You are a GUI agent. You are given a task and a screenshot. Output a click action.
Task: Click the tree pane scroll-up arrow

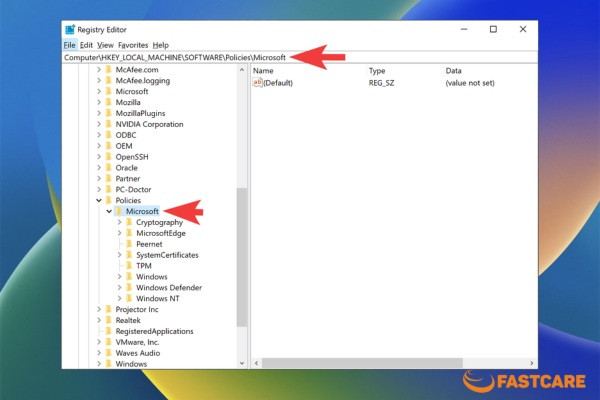coord(242,70)
